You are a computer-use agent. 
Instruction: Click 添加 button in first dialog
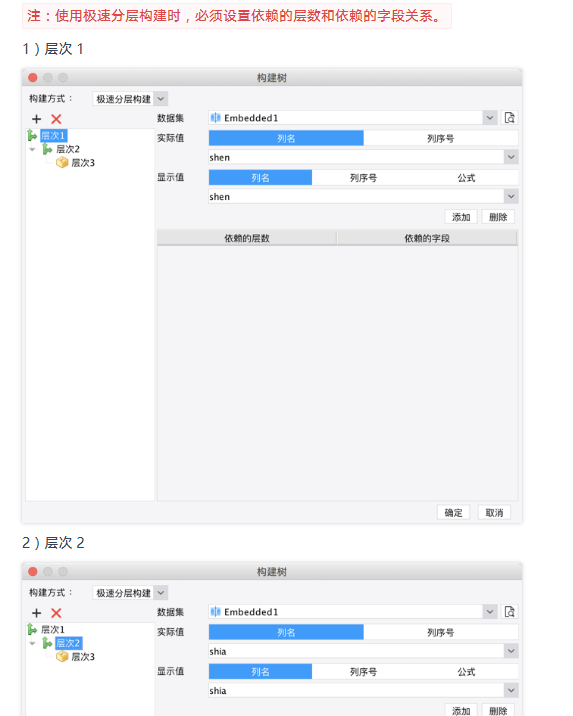click(461, 217)
